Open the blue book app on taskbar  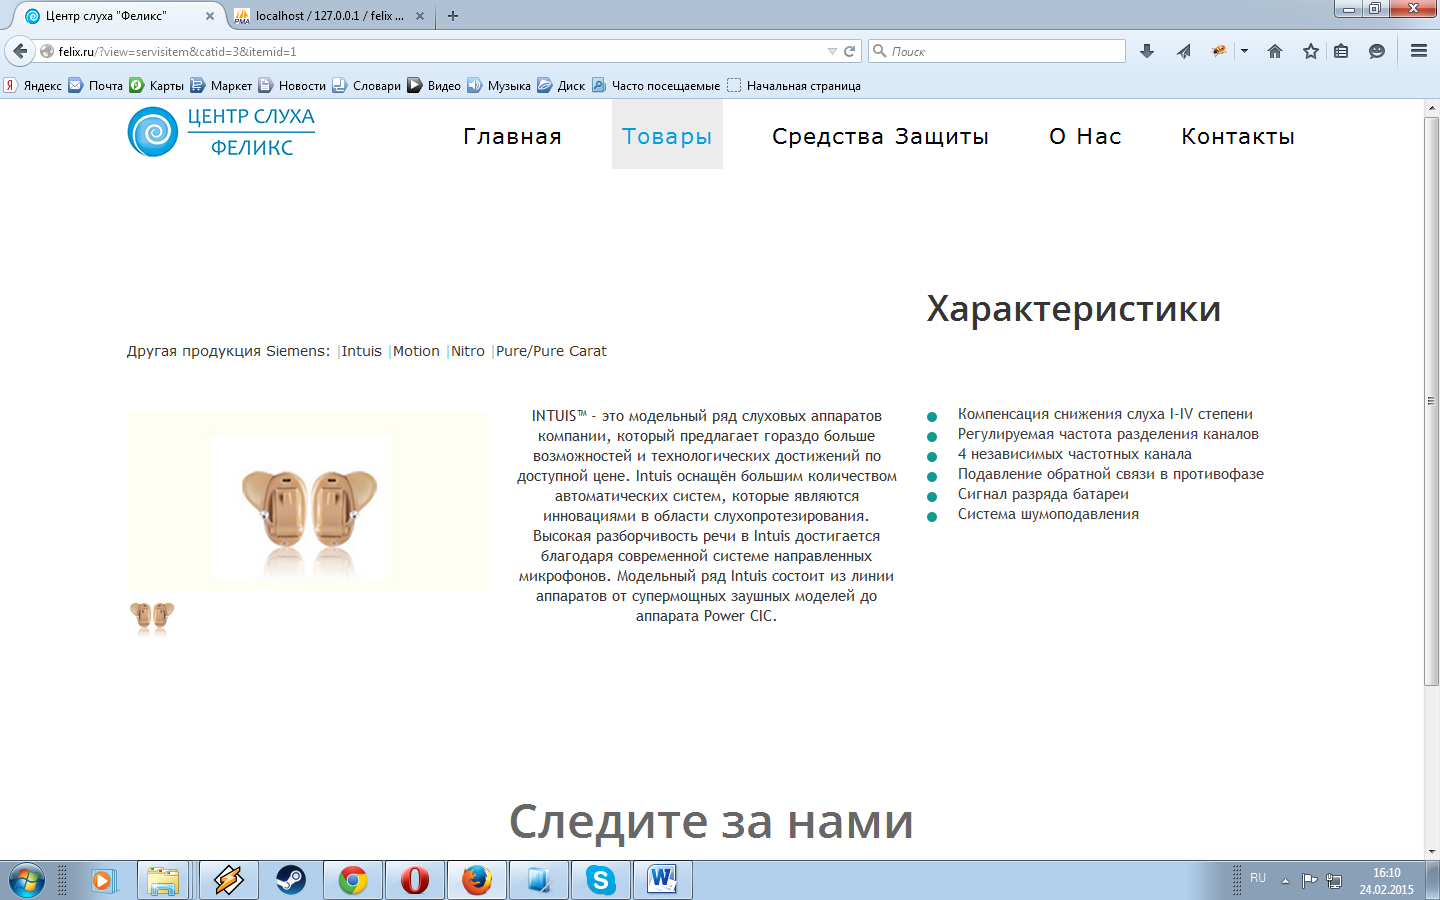click(539, 881)
